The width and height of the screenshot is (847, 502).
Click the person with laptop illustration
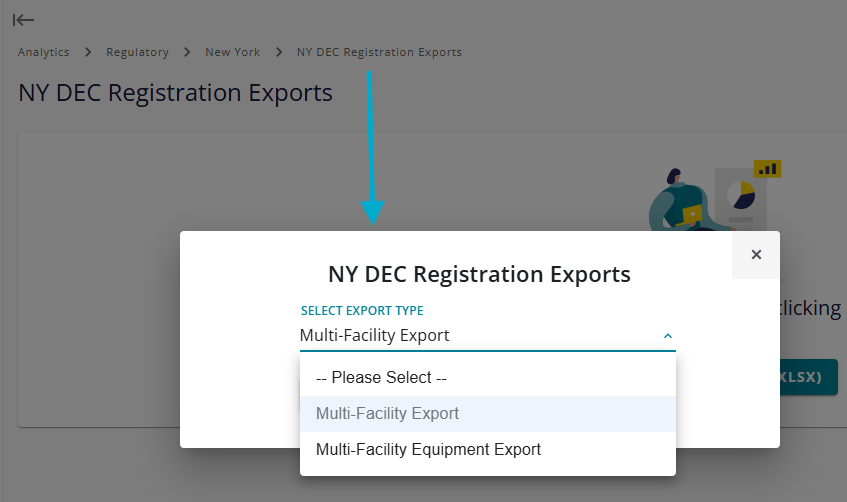tap(681, 202)
